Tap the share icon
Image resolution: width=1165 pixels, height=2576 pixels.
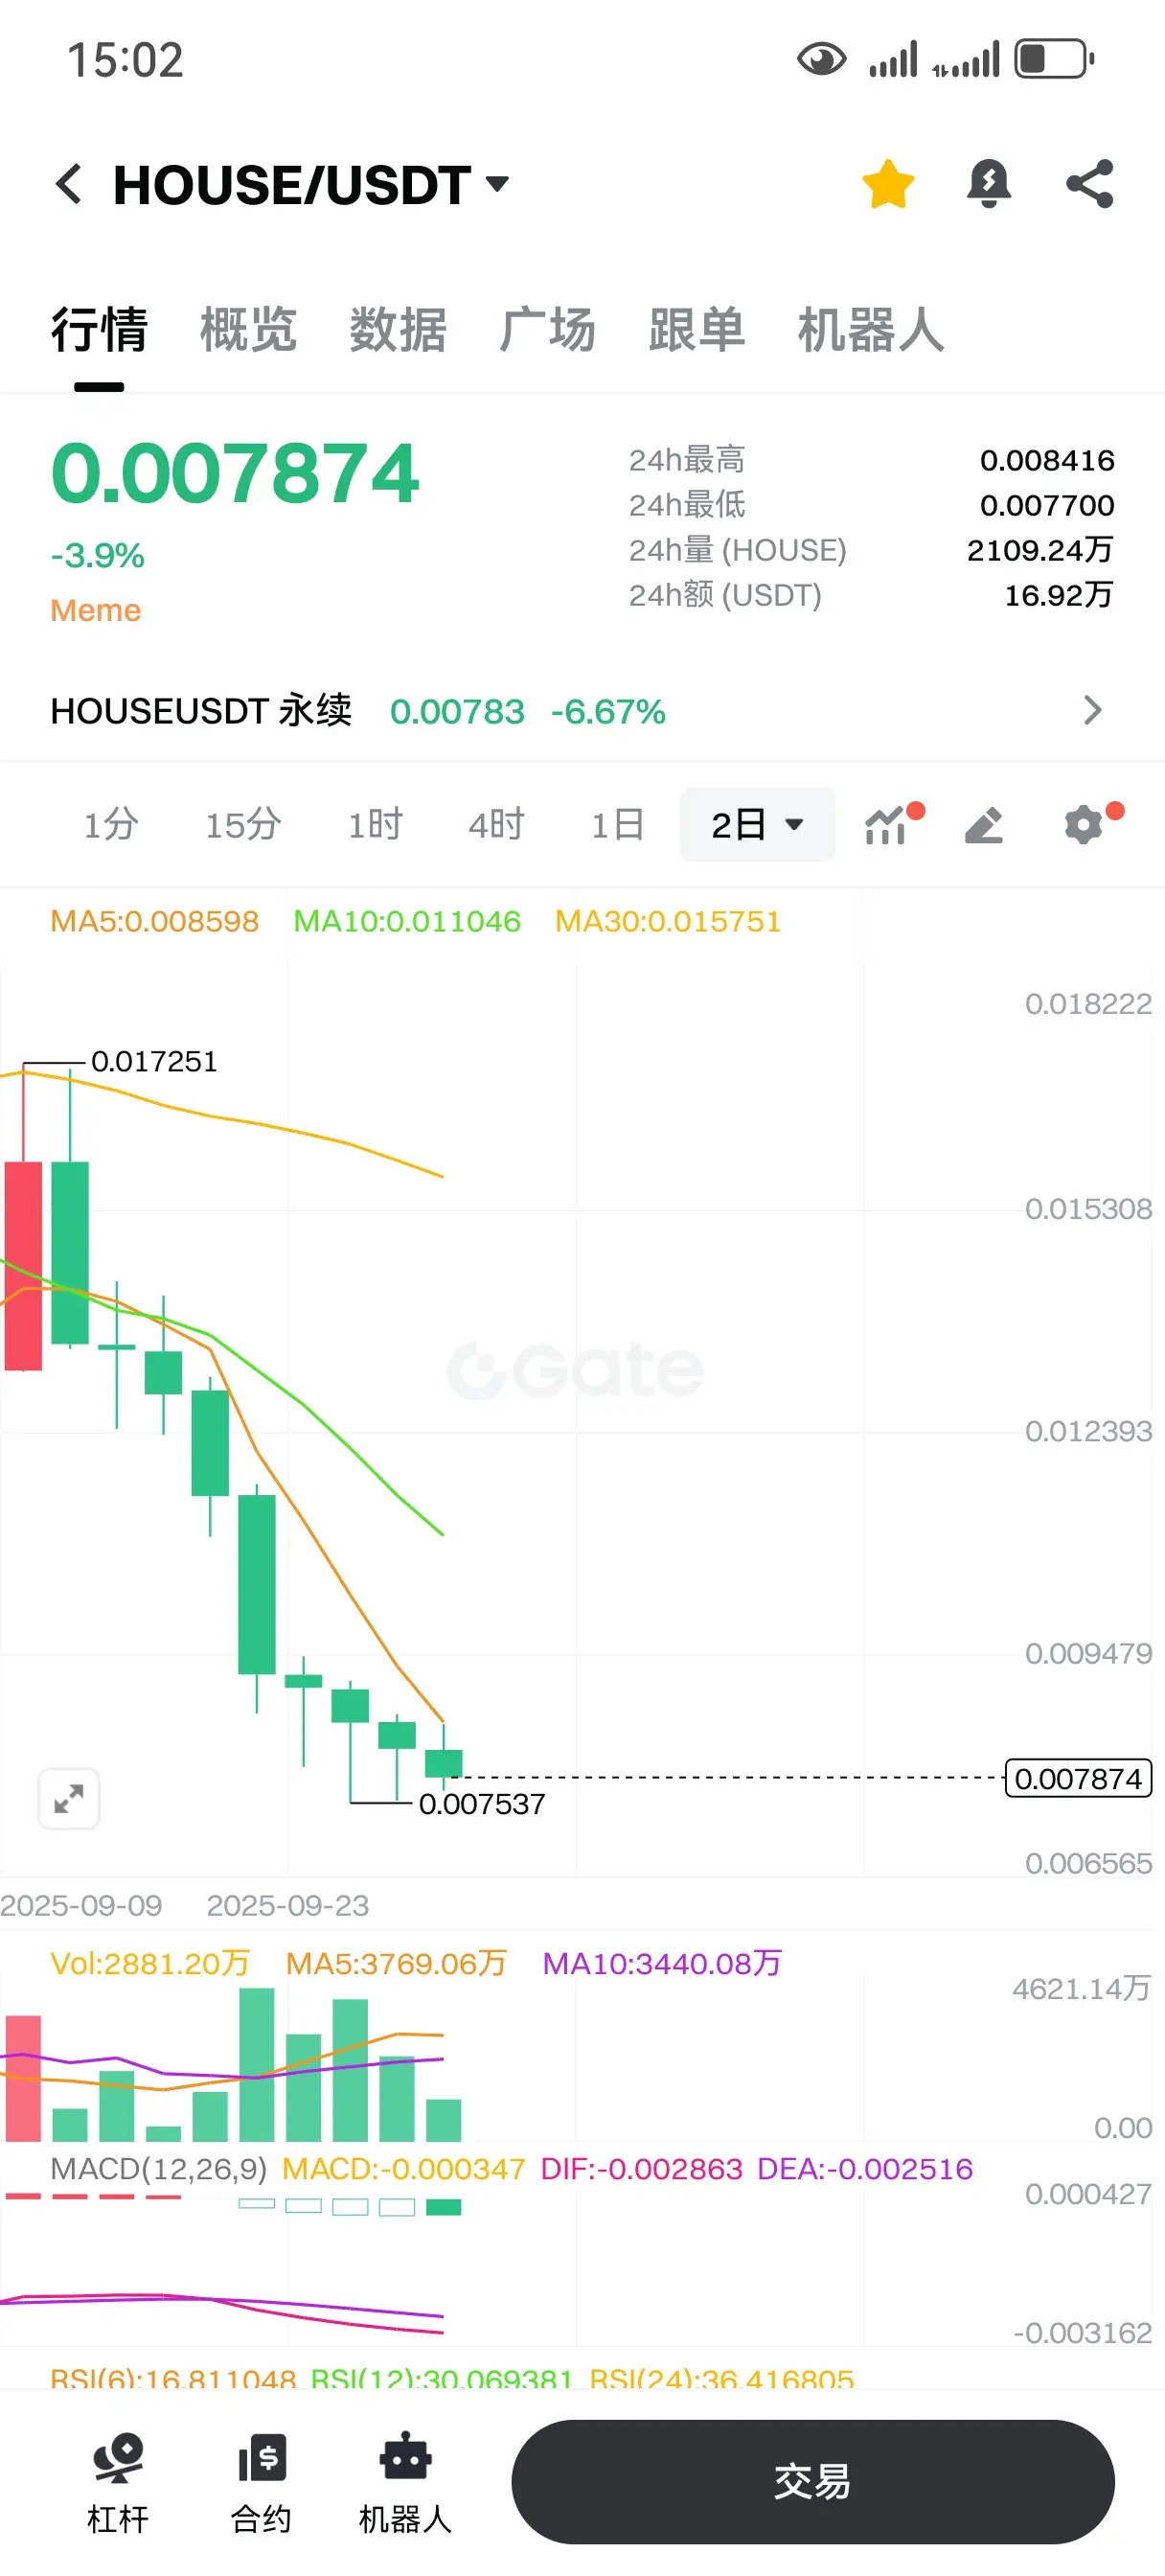tap(1090, 184)
